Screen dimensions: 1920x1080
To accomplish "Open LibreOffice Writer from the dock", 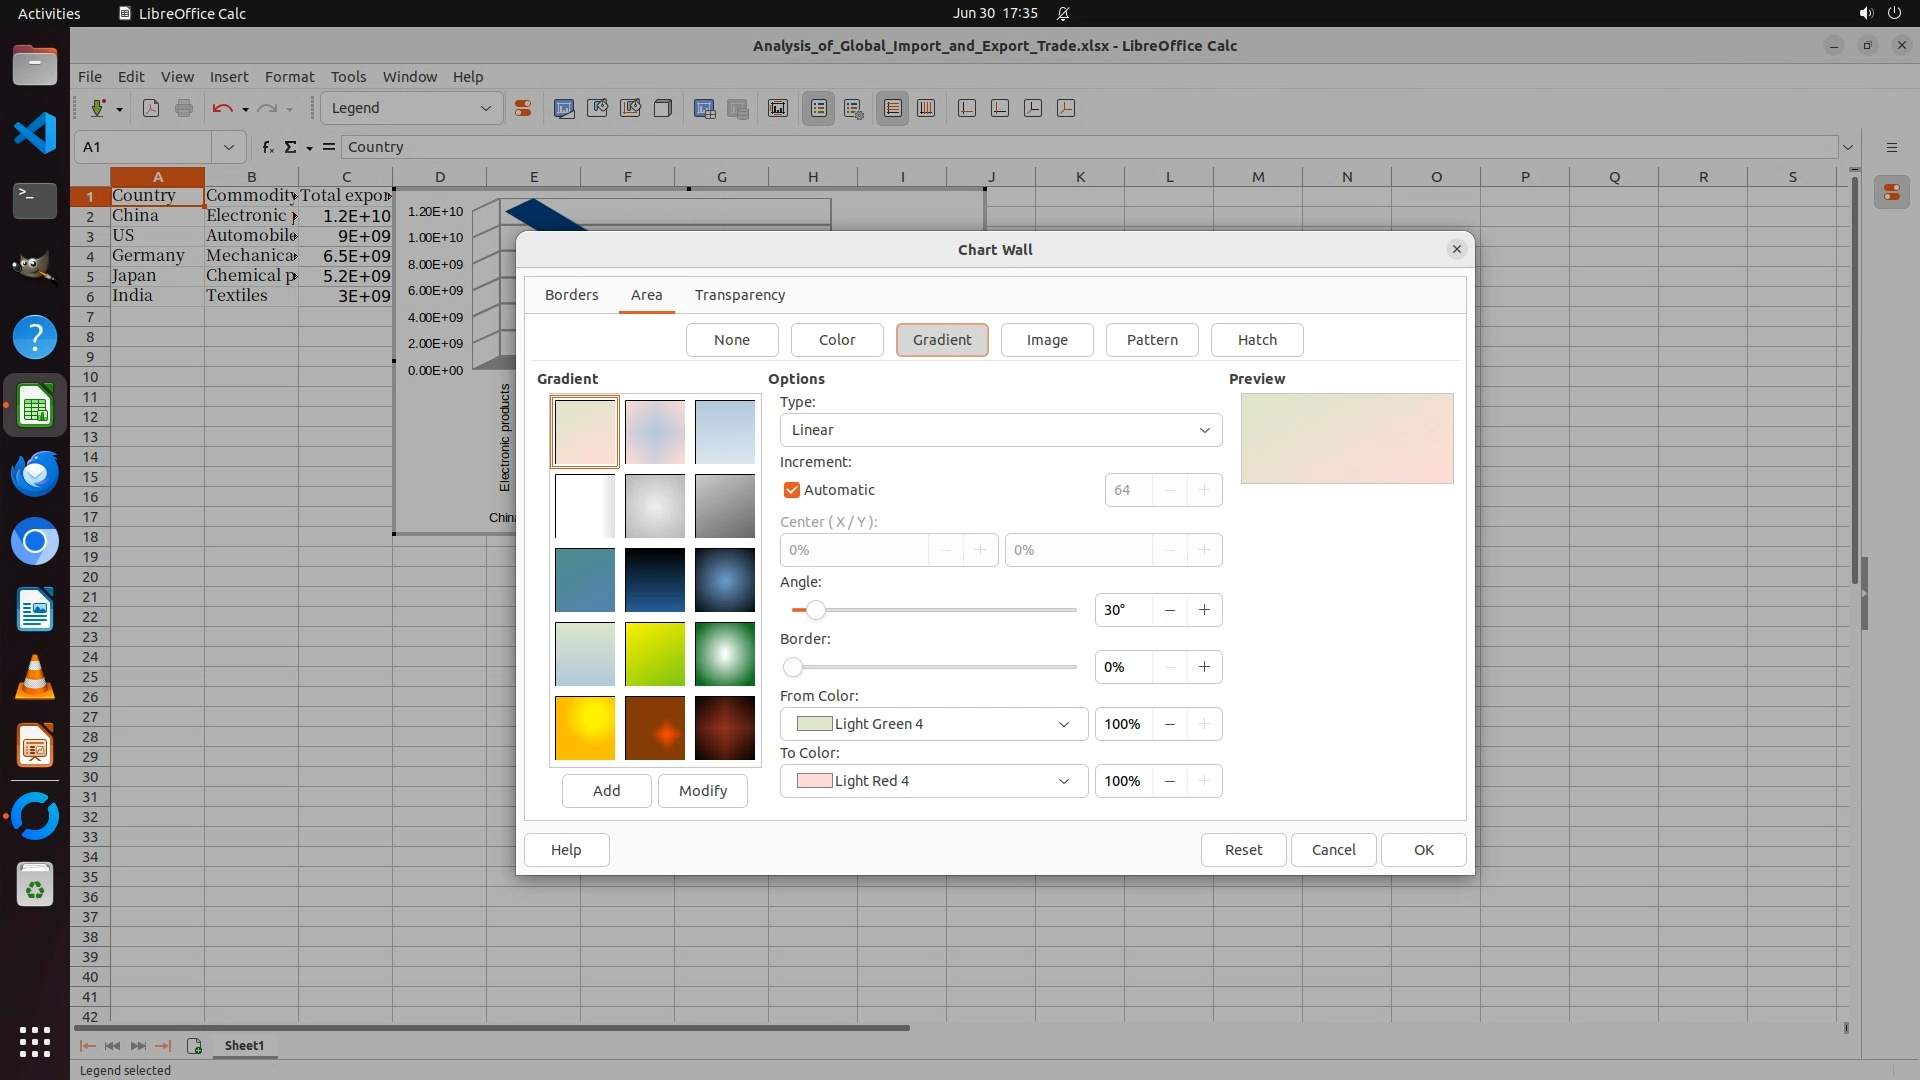I will [x=35, y=610].
